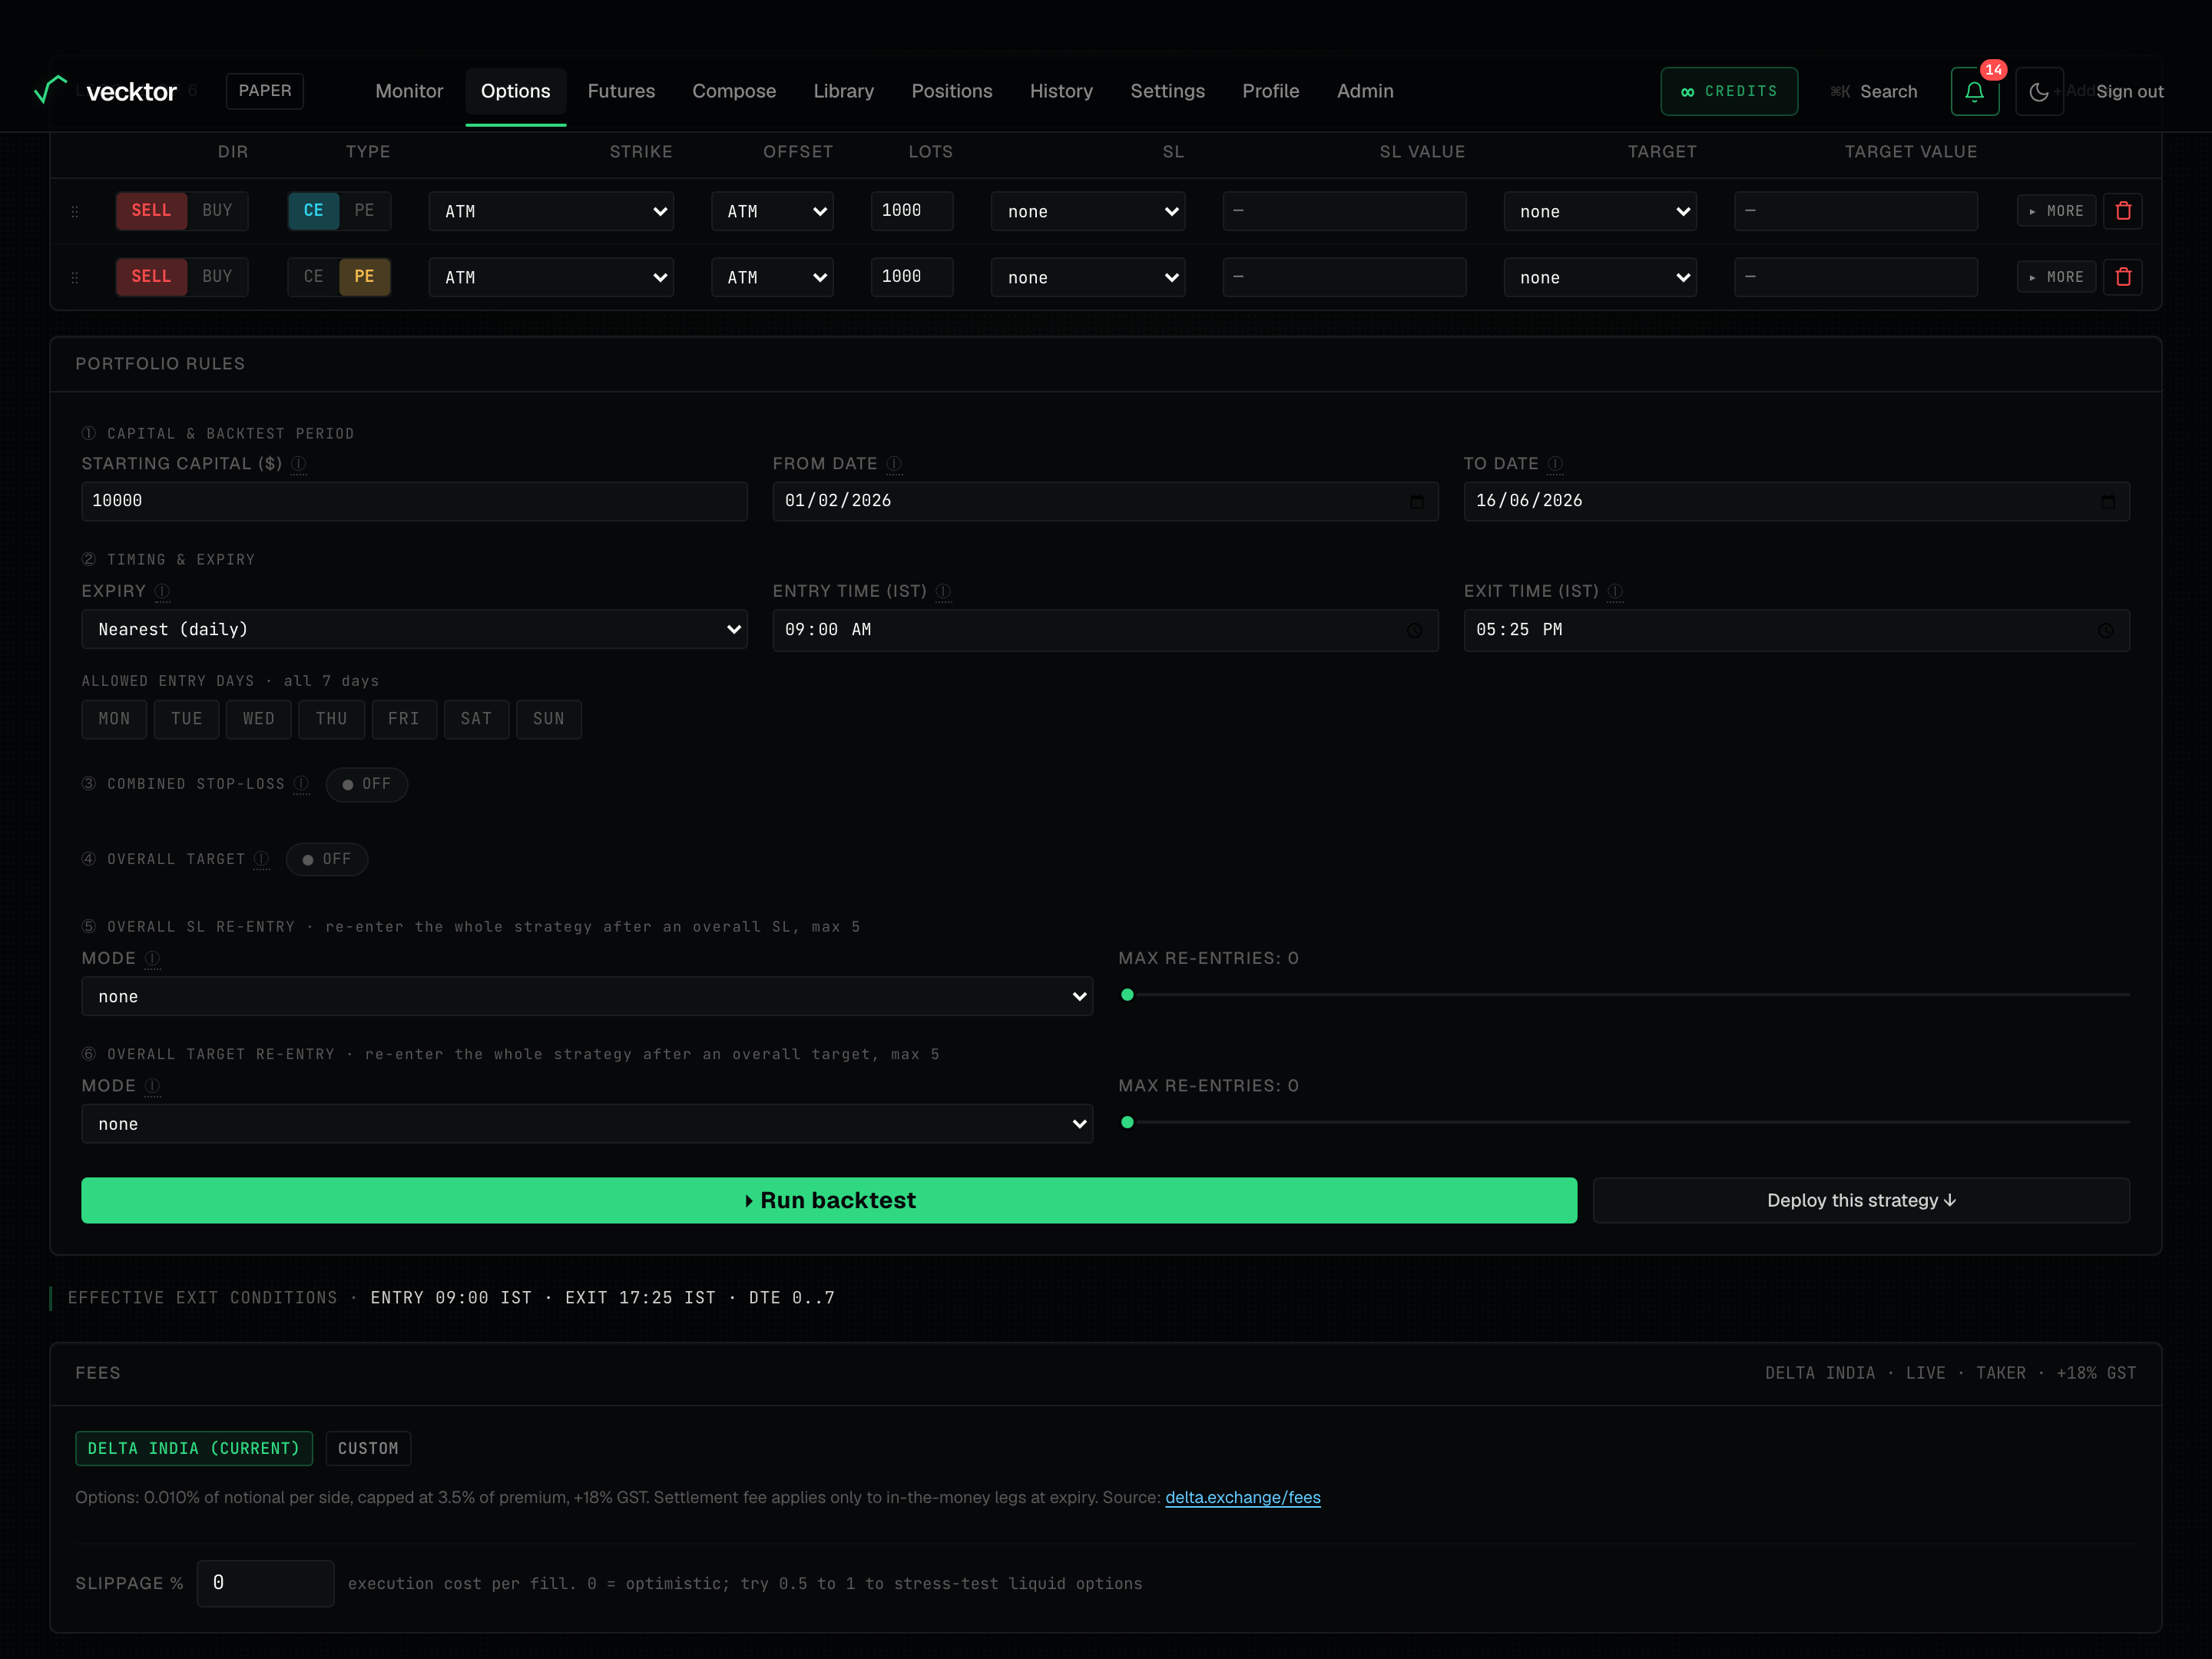Edit the Starting Capital input field
This screenshot has width=2212, height=1659.
[x=414, y=501]
